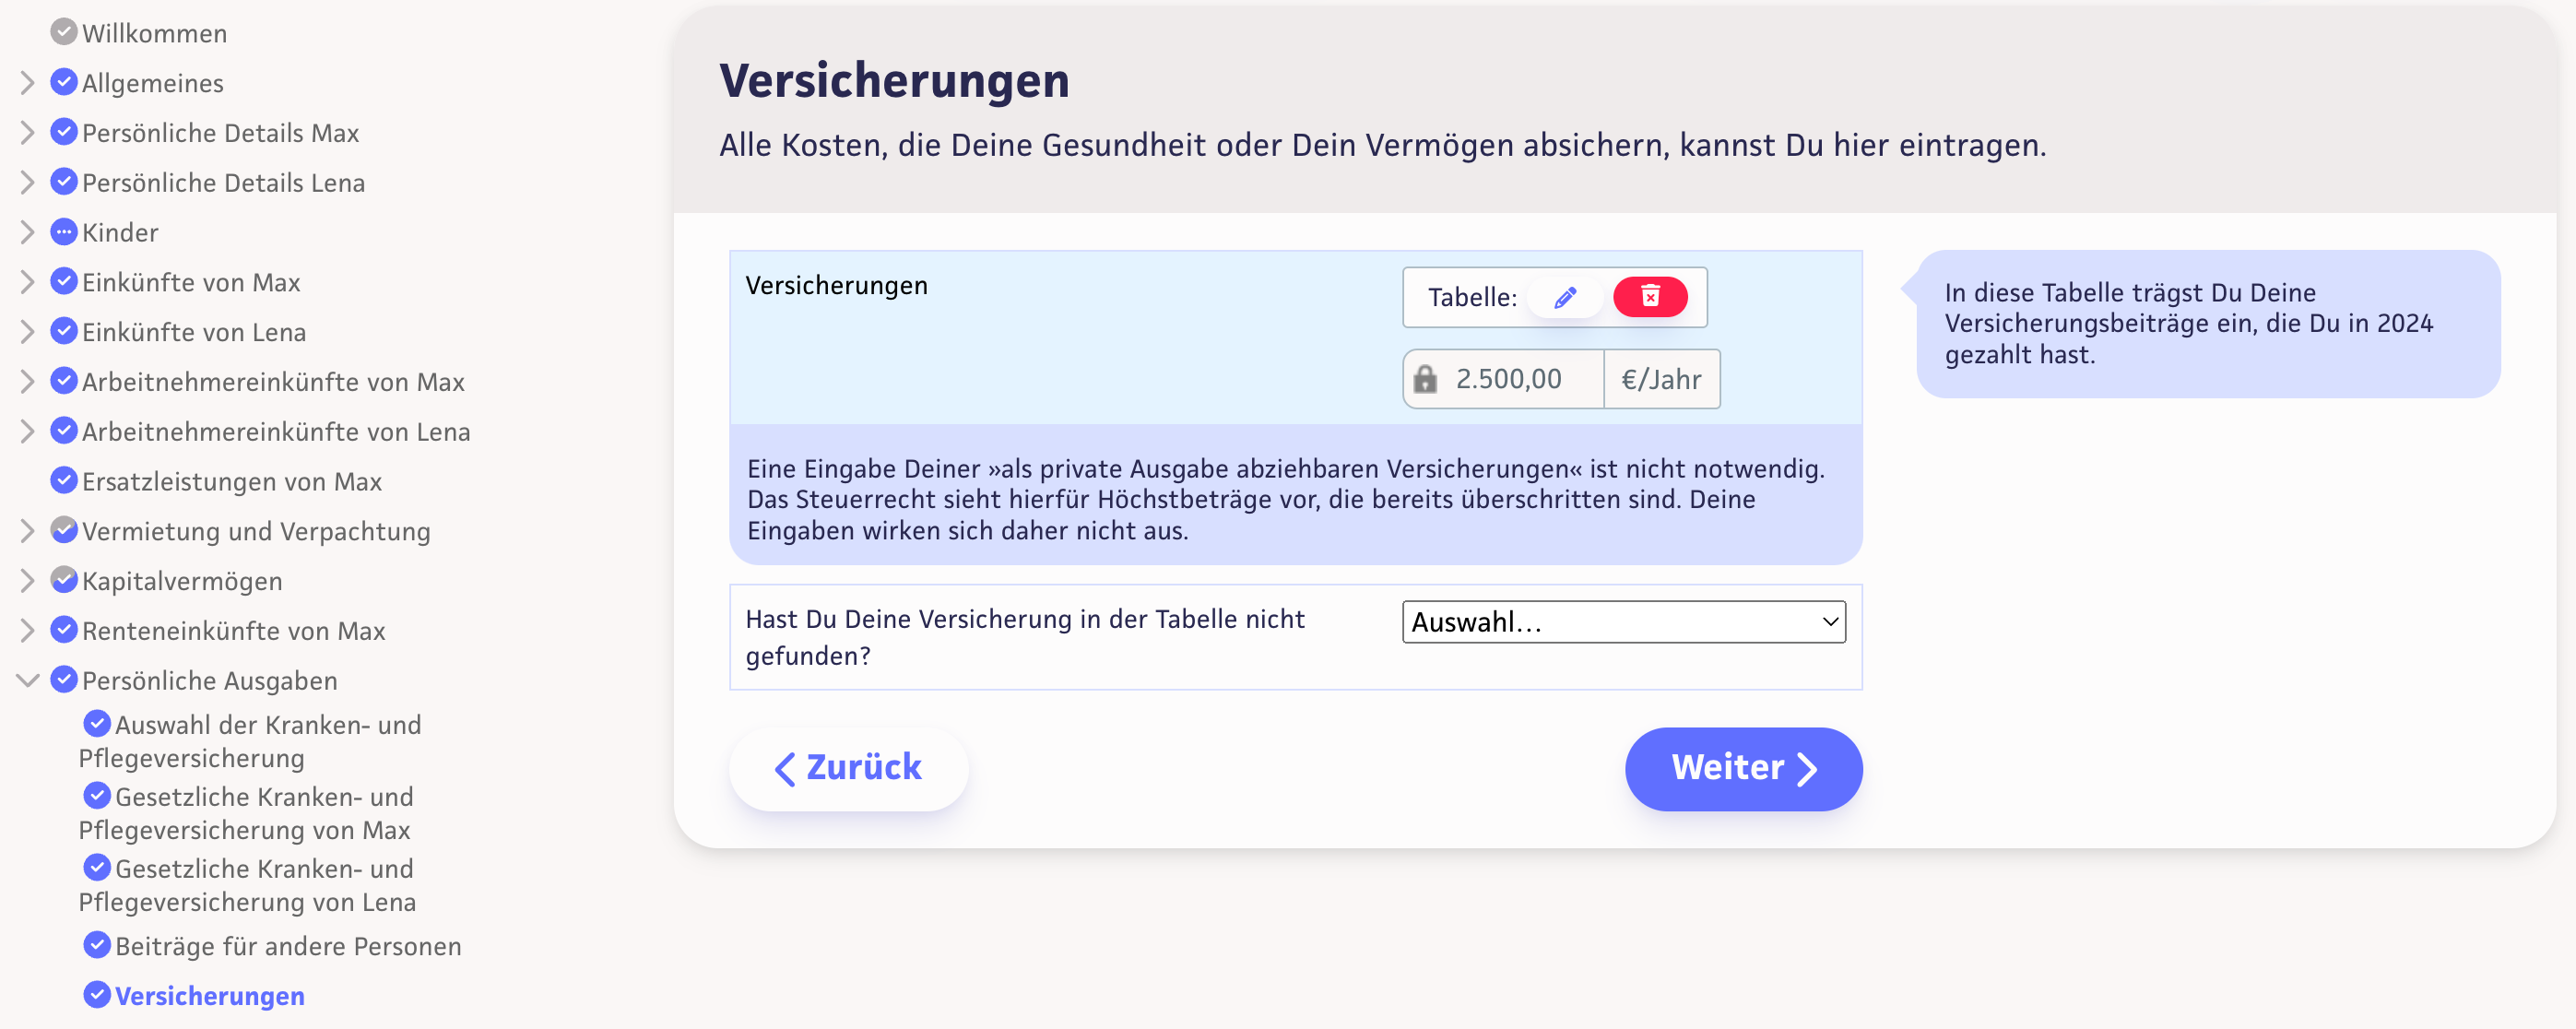Expand the Kinder section chevron
Viewport: 2576px width, 1029px height.
(27, 232)
